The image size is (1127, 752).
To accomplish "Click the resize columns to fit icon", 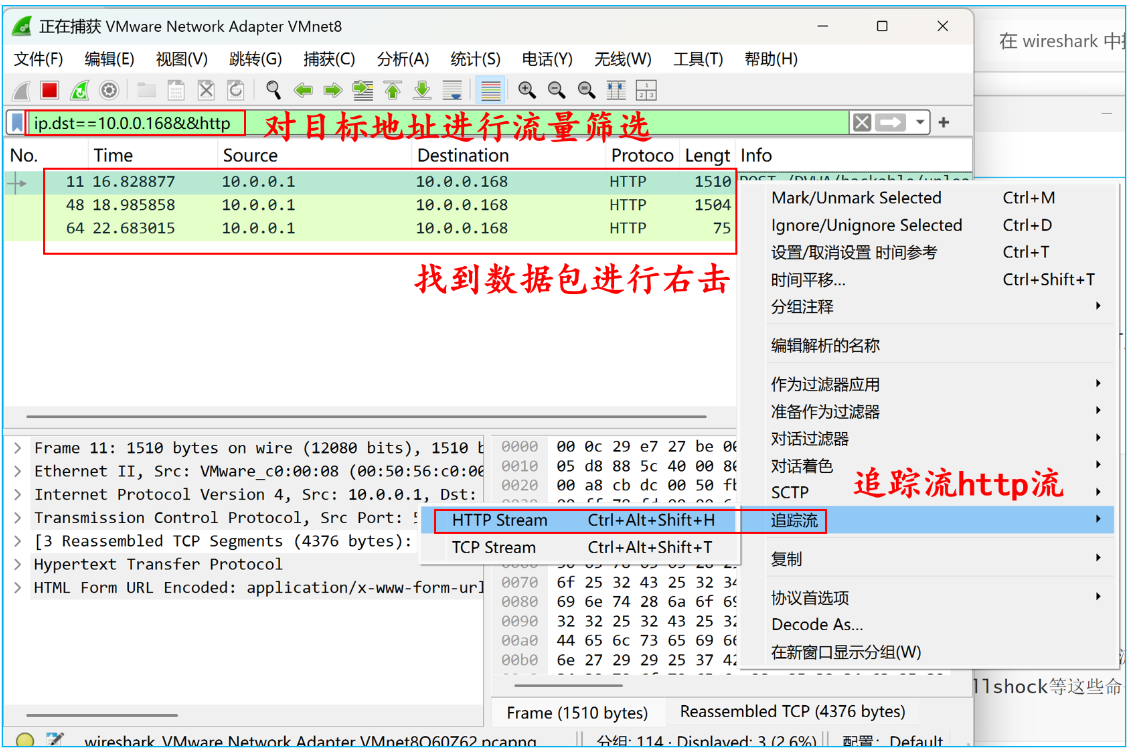I will pyautogui.click(x=617, y=91).
